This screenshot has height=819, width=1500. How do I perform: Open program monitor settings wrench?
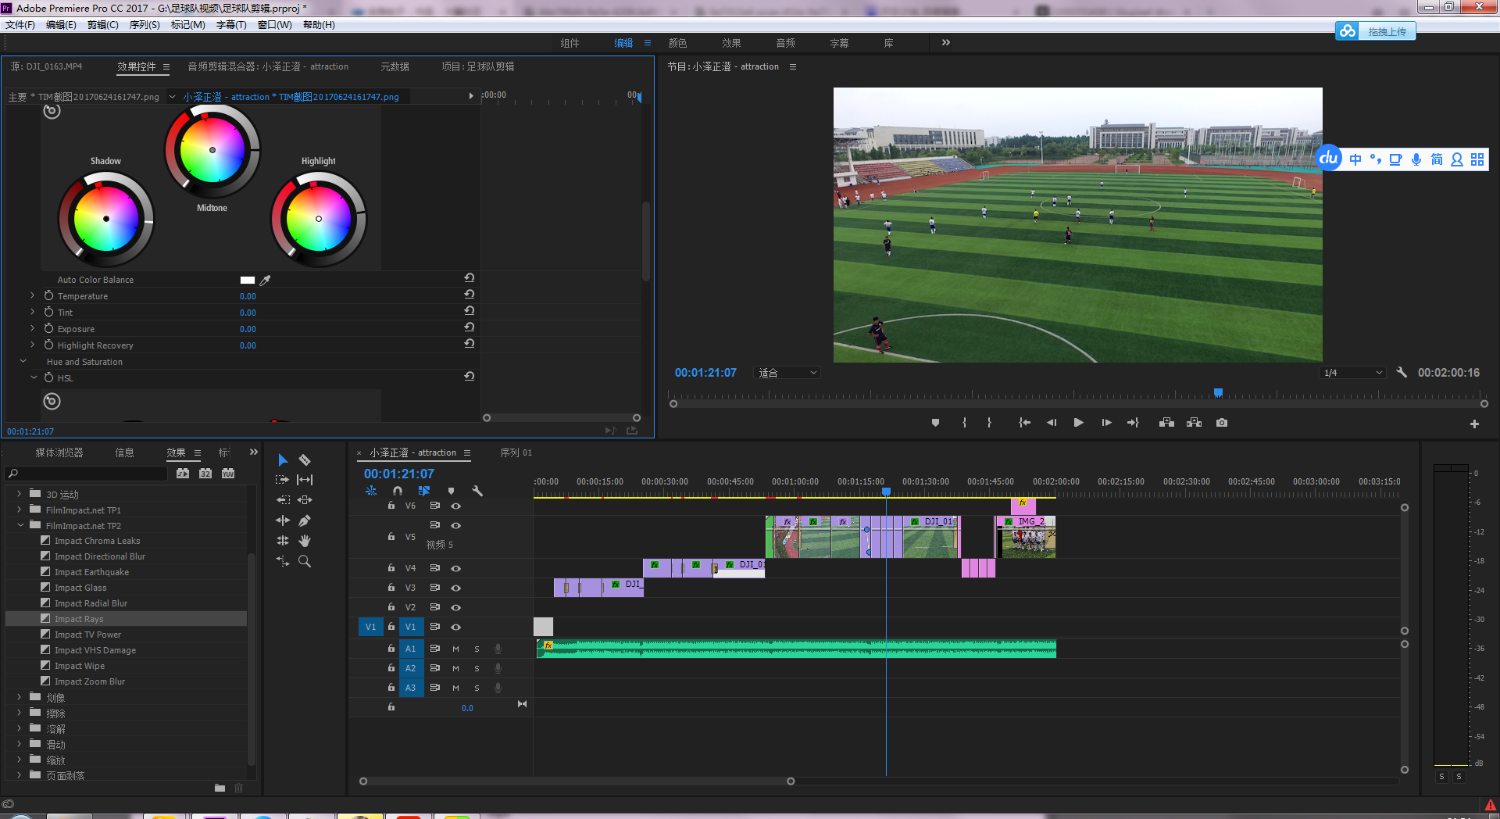point(1402,372)
